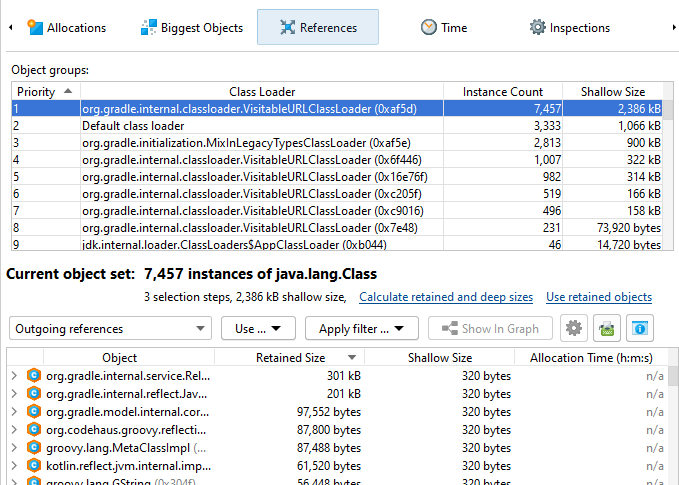The width and height of the screenshot is (679, 485).
Task: Expand the org.gradle.internal.service.Rel... node
Action: pos(14,375)
